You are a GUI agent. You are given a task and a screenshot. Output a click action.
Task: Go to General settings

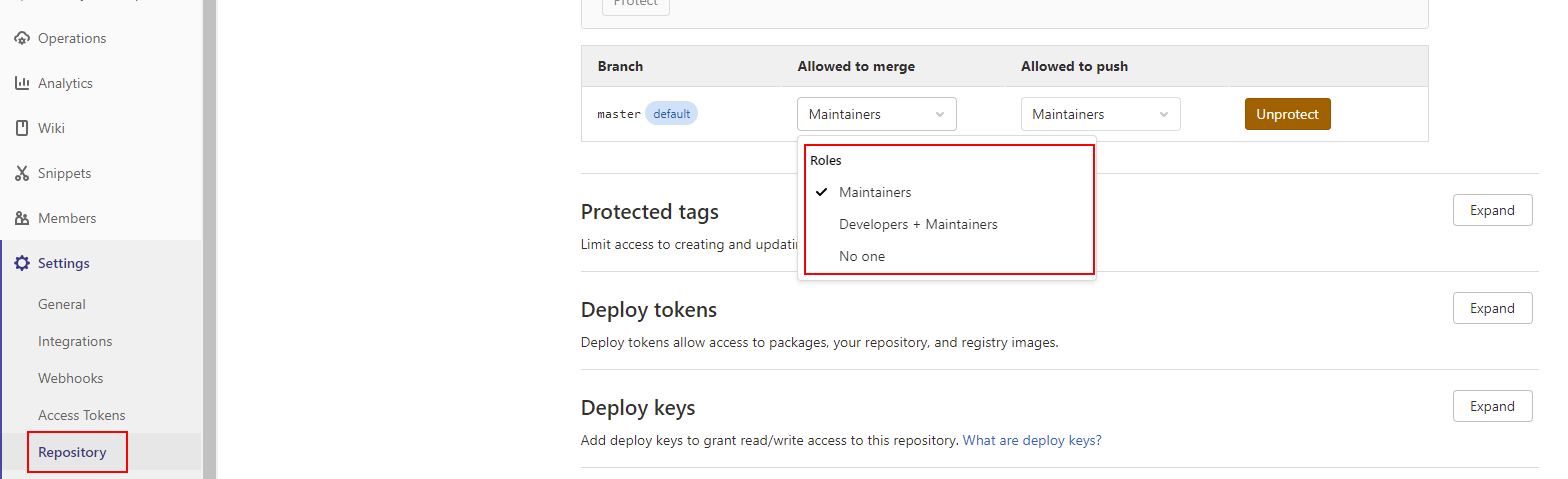[x=62, y=304]
